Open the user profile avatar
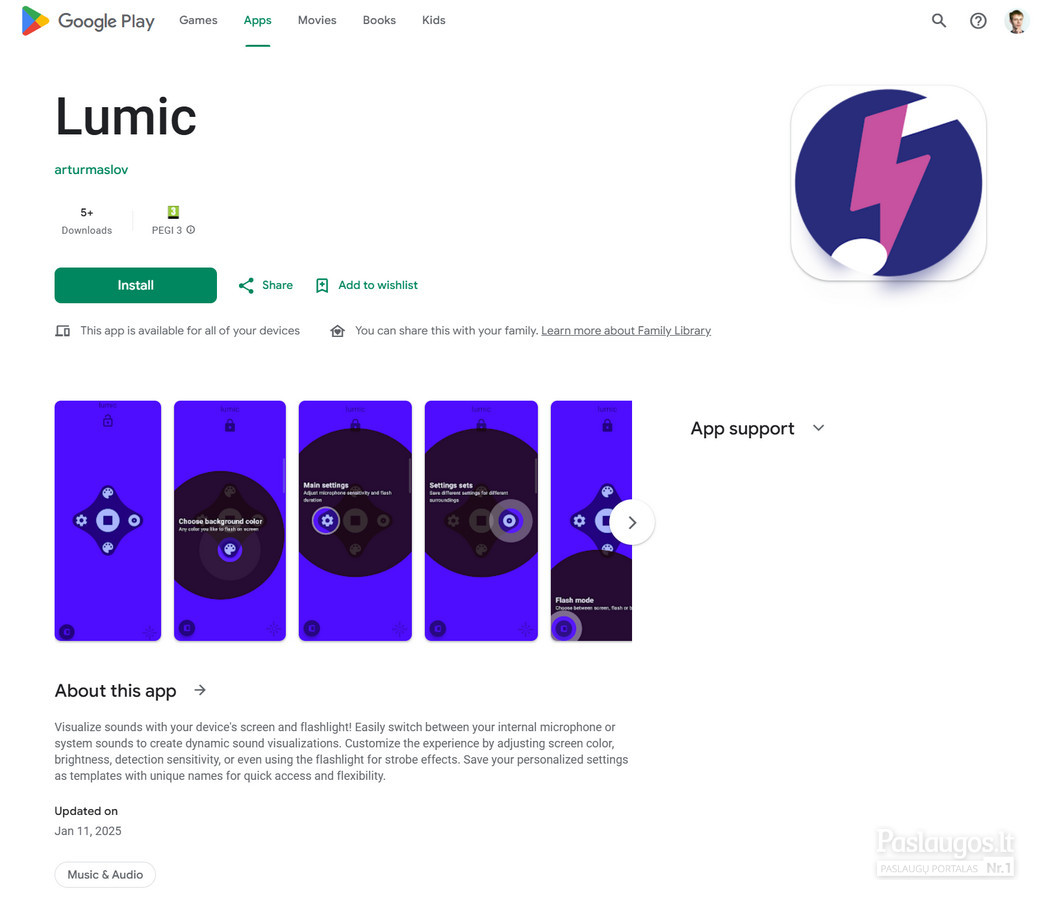The width and height of the screenshot is (1040, 900). click(x=1016, y=21)
